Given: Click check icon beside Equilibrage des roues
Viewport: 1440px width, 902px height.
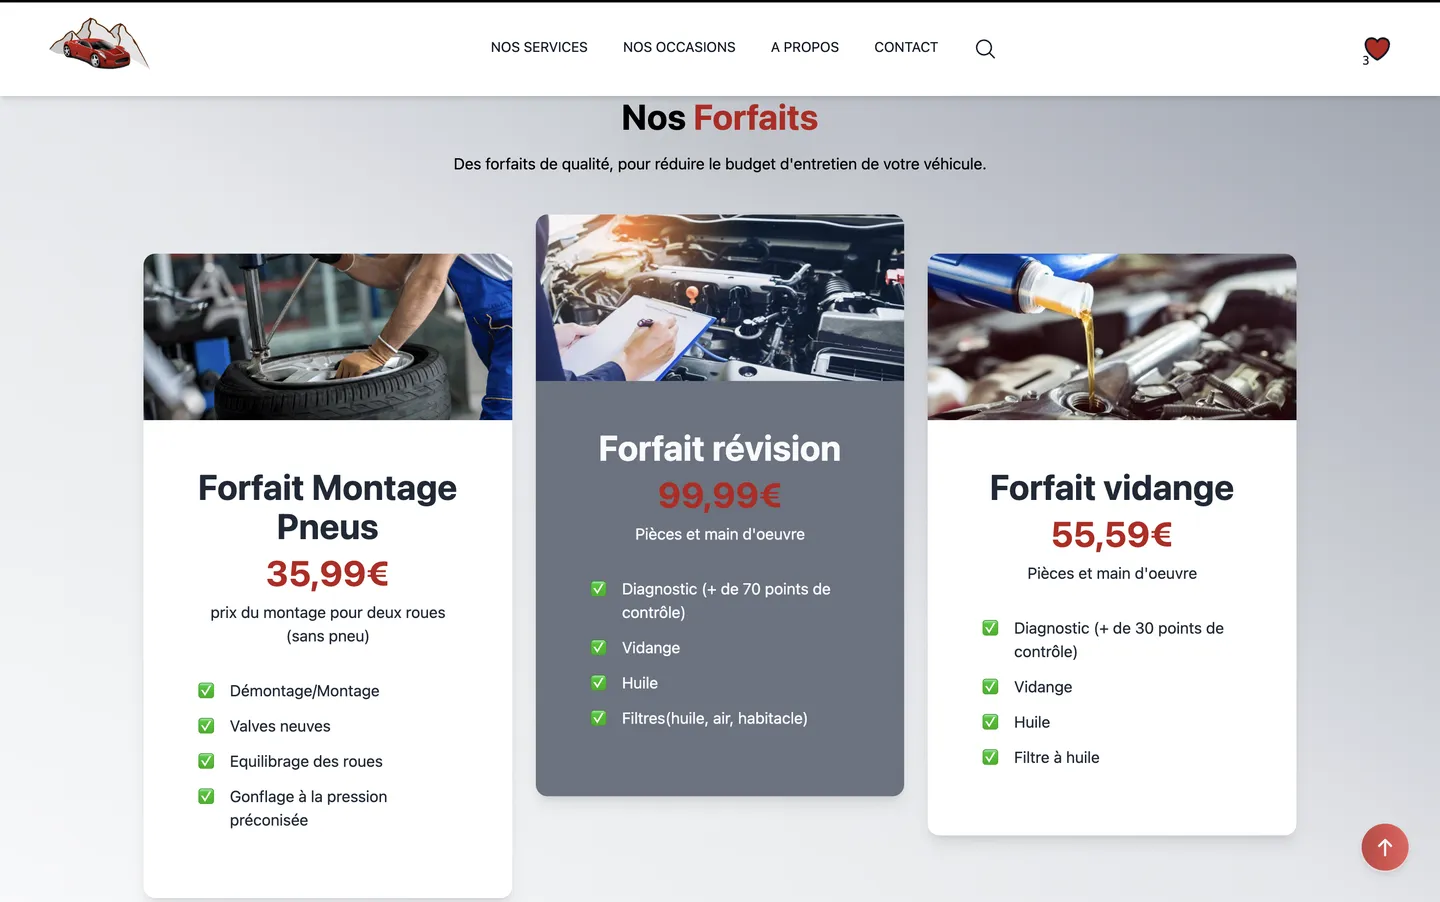Looking at the screenshot, I should pyautogui.click(x=206, y=761).
